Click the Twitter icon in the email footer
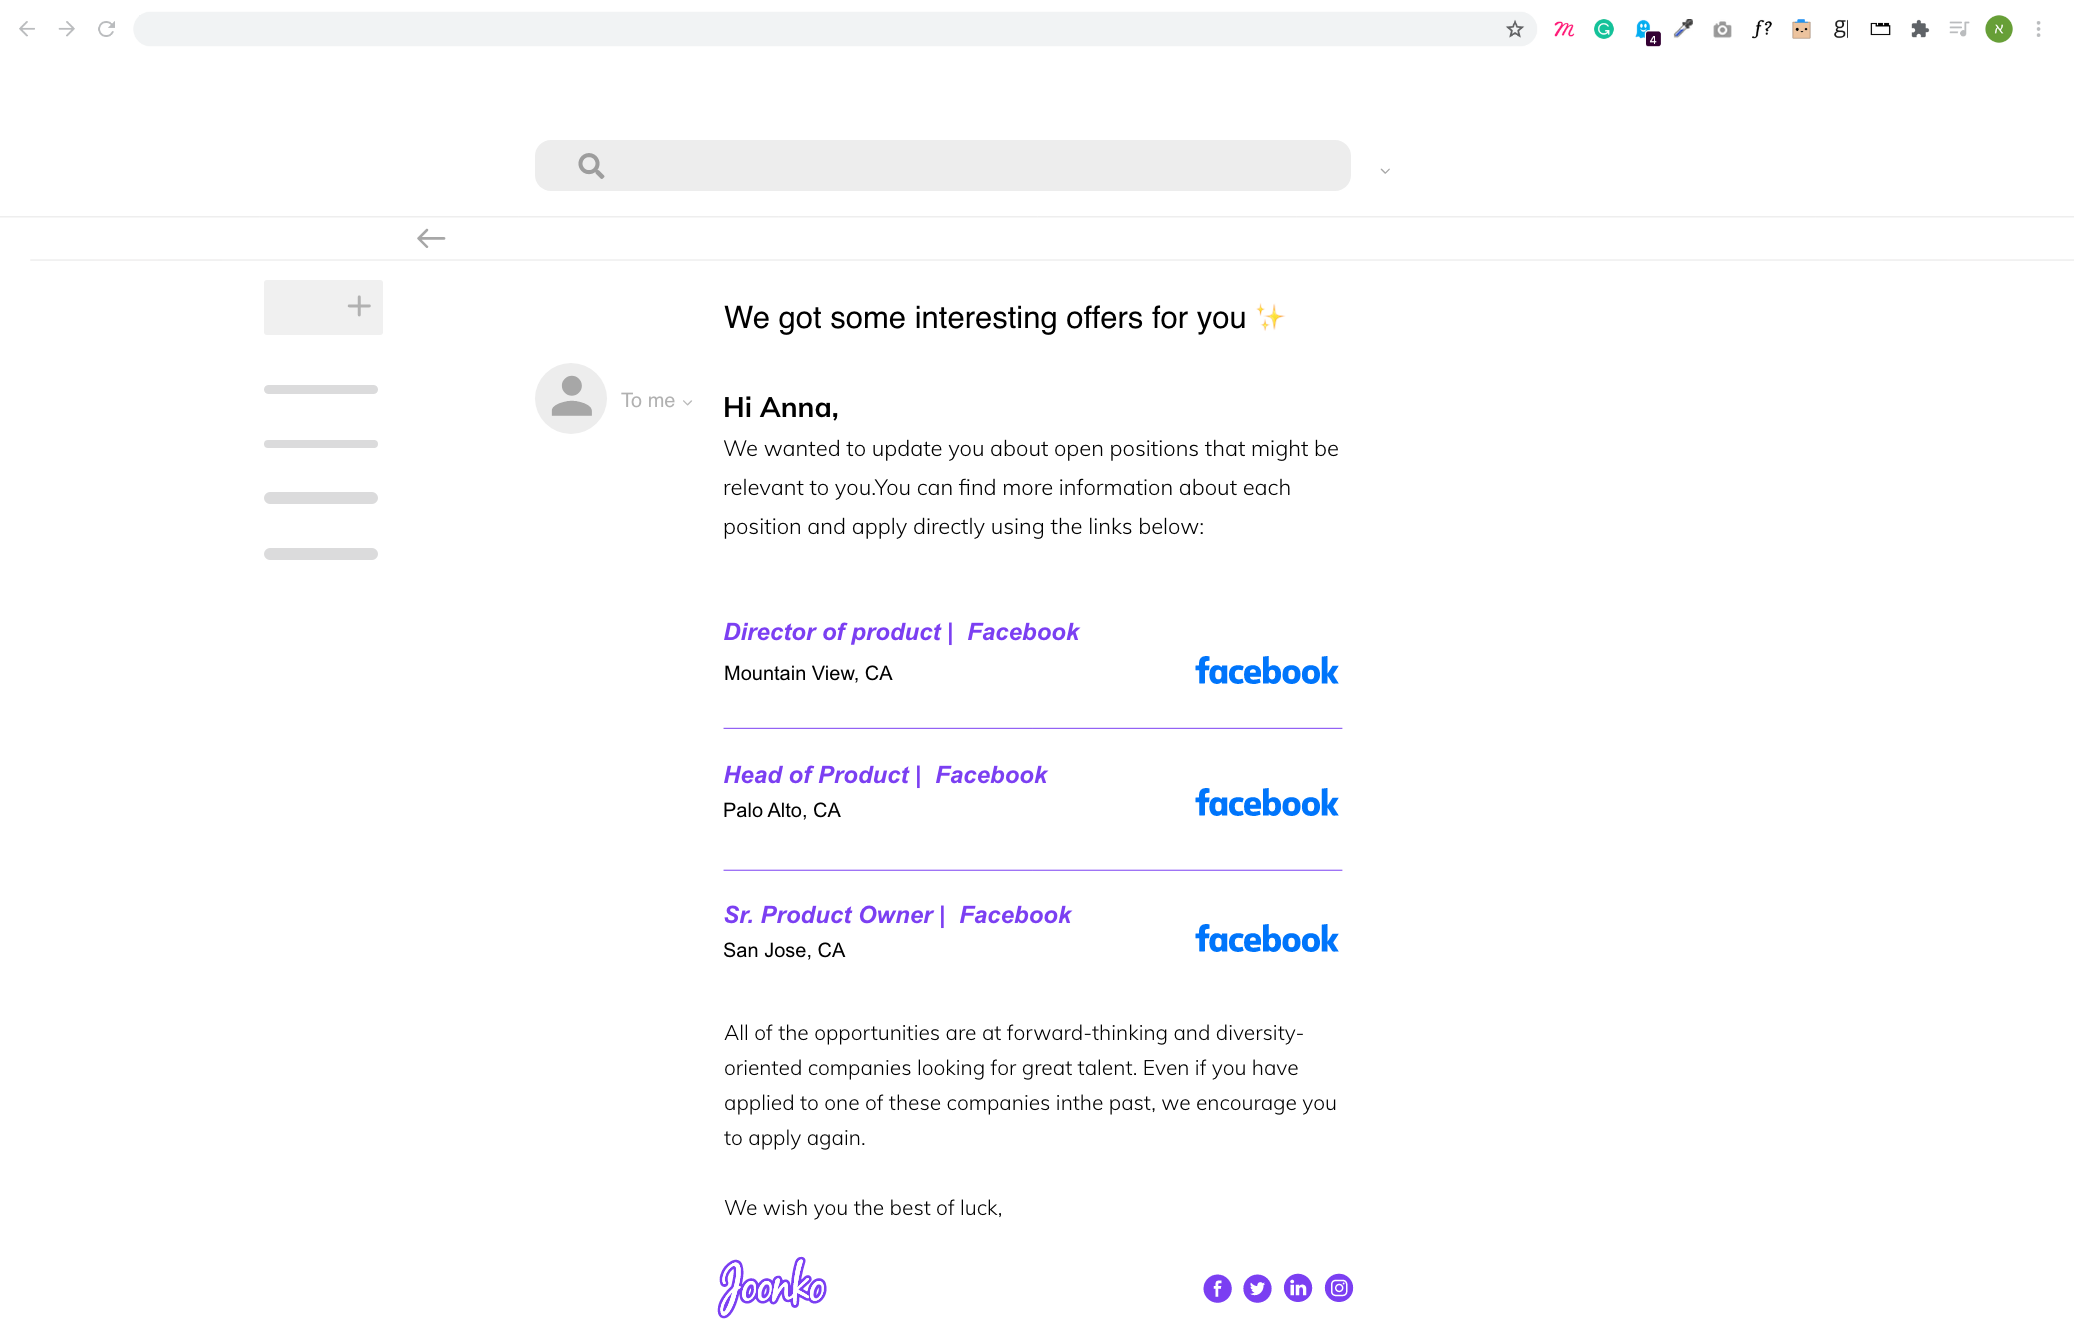The image size is (2074, 1342). click(x=1257, y=1288)
